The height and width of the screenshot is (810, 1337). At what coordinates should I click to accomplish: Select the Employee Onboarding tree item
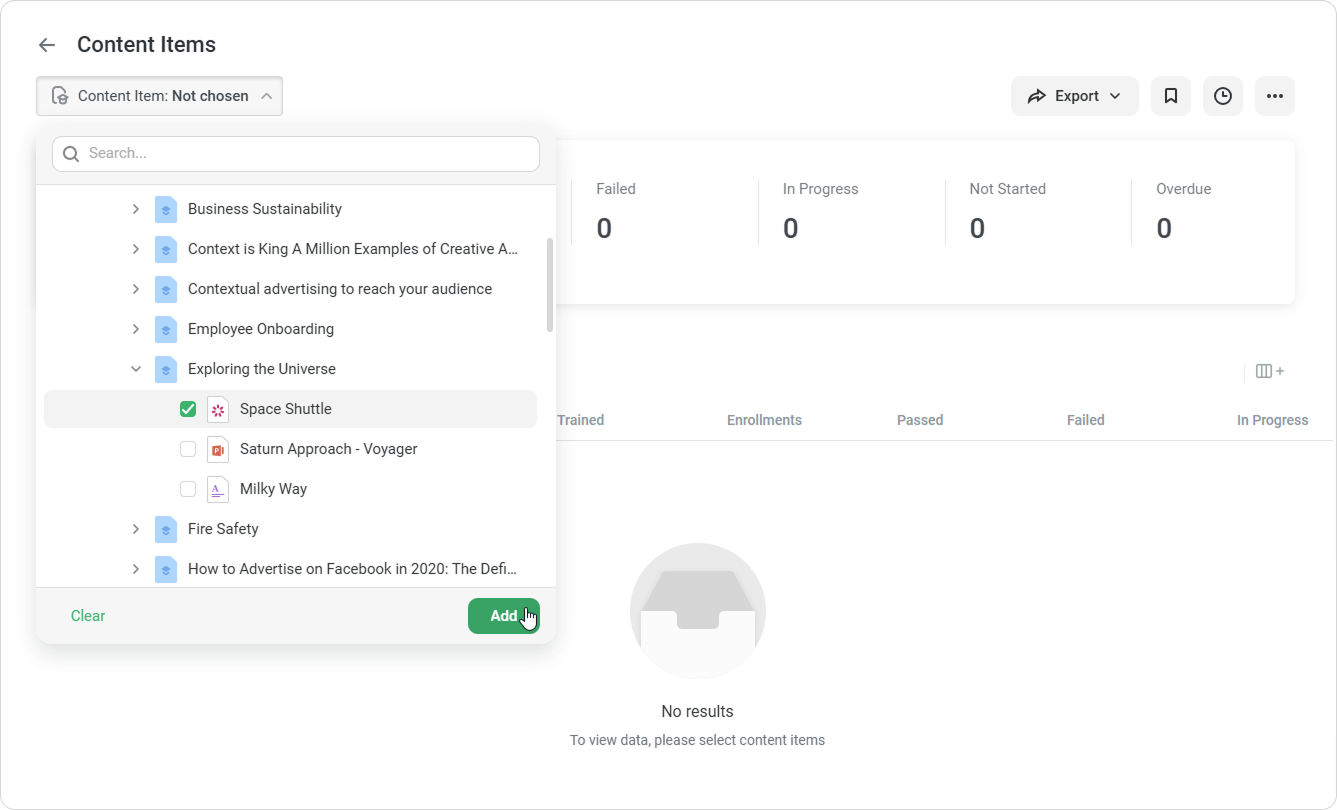coord(261,329)
